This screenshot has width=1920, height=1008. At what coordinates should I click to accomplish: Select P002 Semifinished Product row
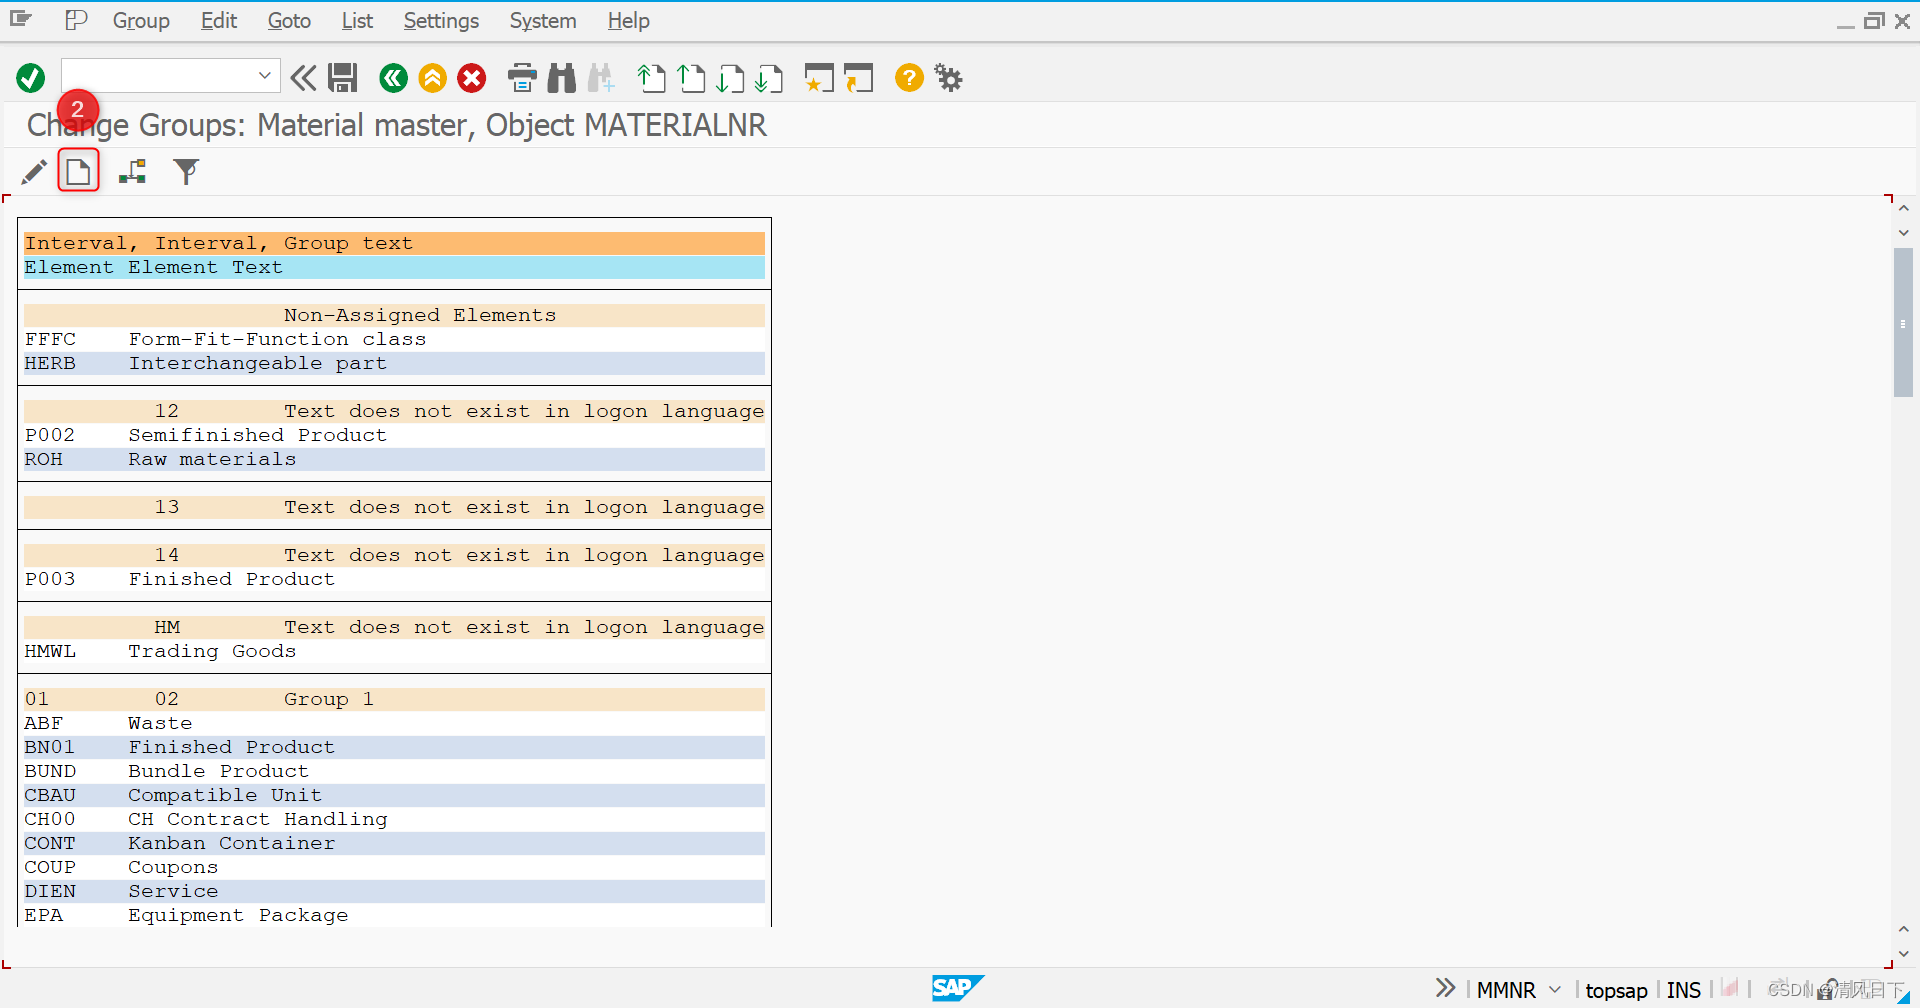394,435
